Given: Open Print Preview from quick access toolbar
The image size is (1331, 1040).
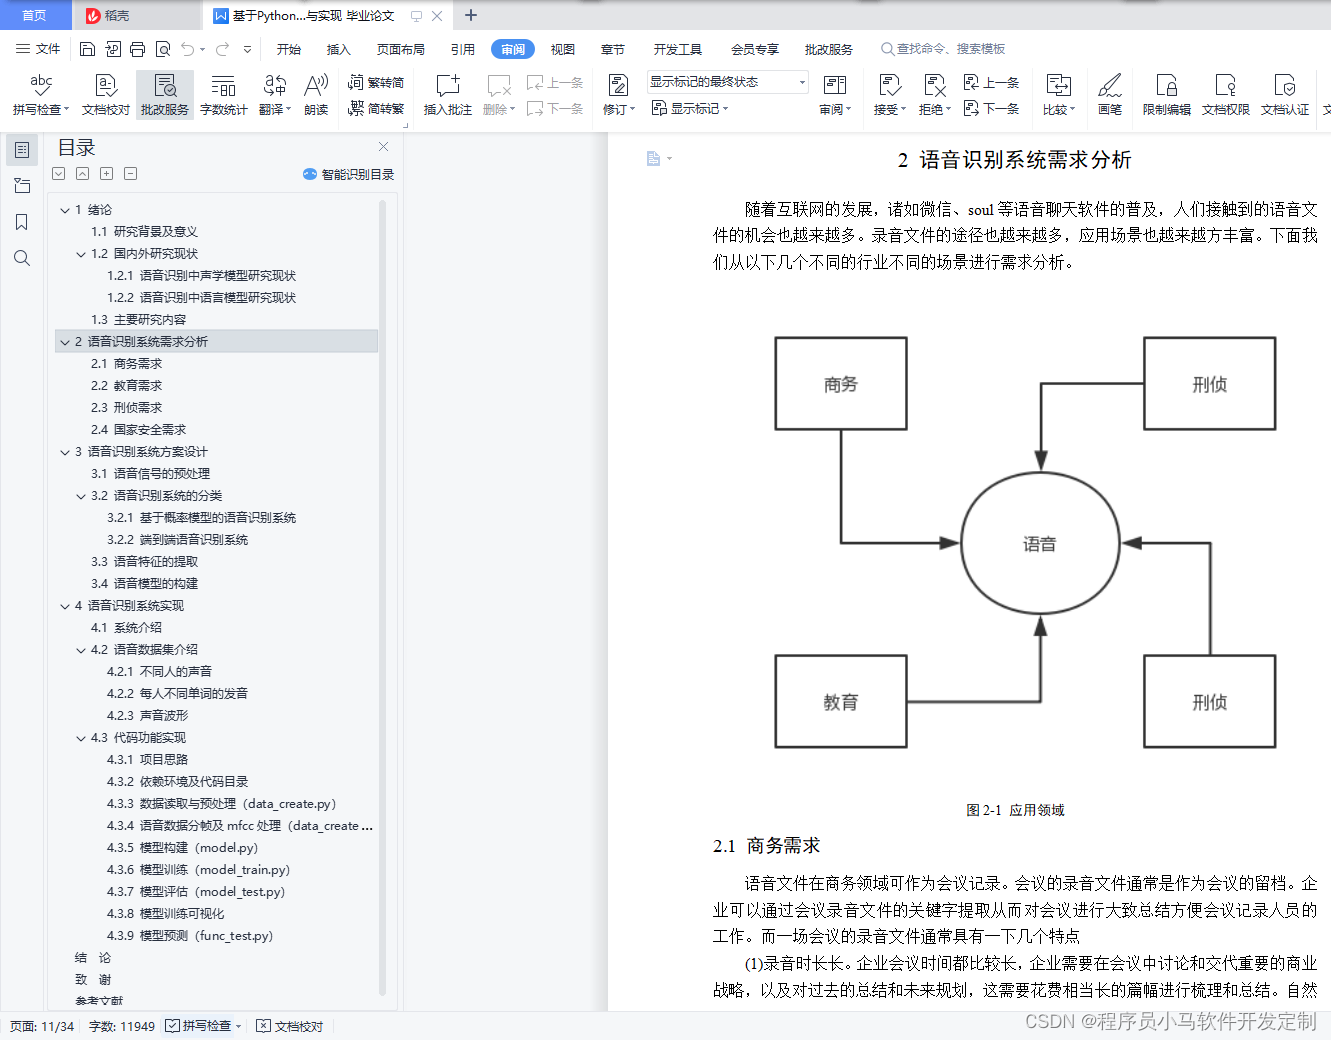Looking at the screenshot, I should 163,49.
